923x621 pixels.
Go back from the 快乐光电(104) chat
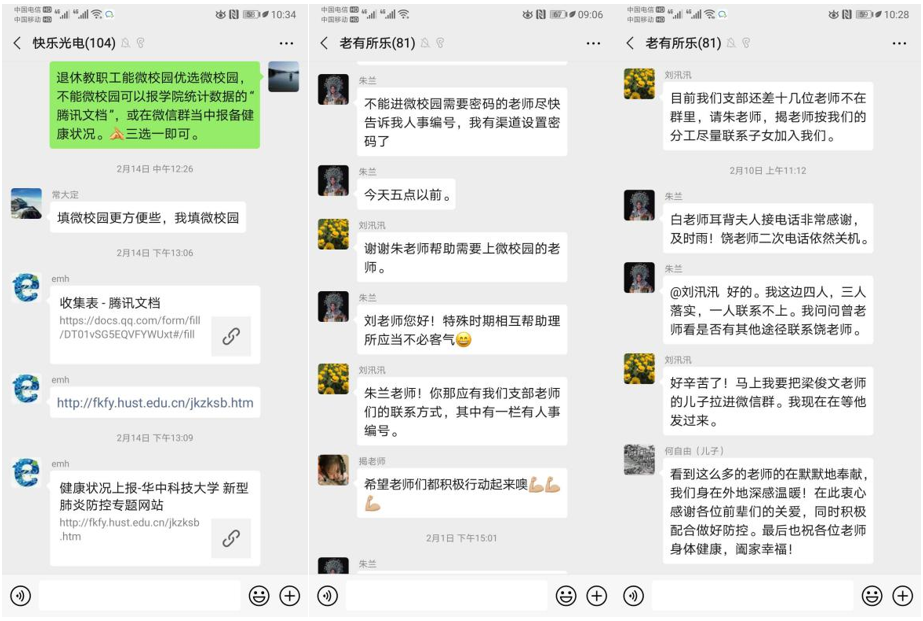pyautogui.click(x=17, y=43)
